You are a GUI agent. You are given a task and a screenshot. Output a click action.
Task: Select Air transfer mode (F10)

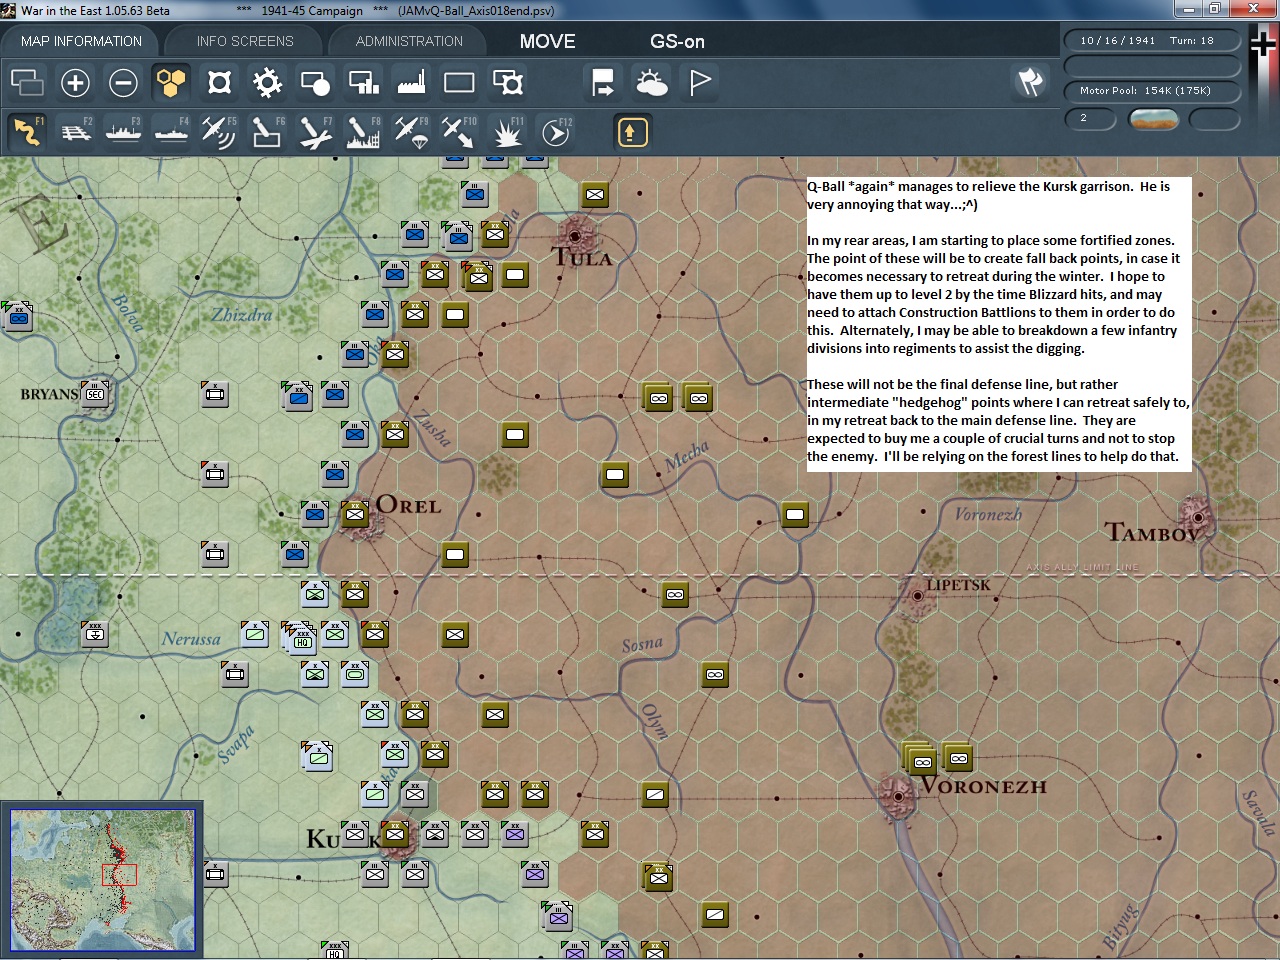[x=459, y=132]
